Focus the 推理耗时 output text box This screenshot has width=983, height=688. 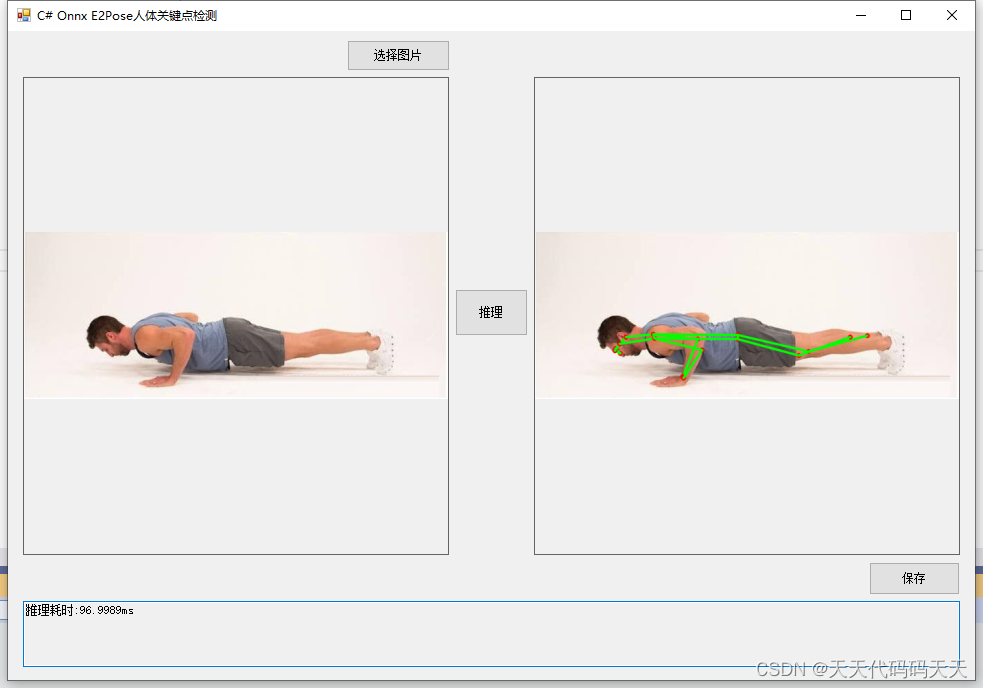click(x=491, y=633)
